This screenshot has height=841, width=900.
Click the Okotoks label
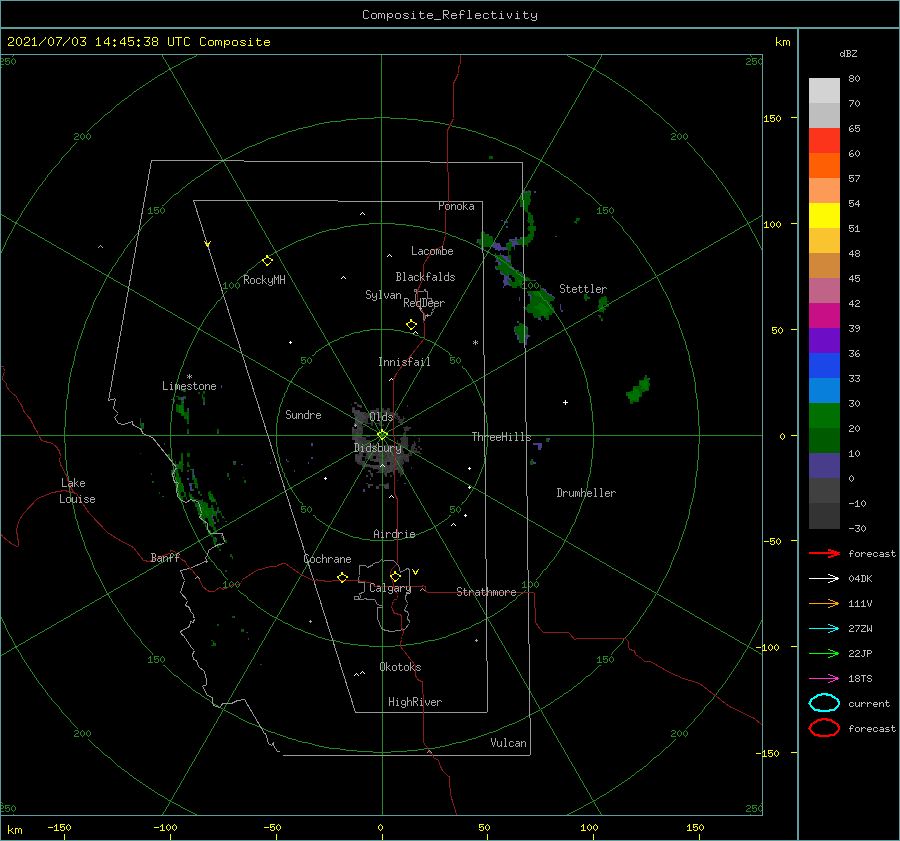pos(400,667)
